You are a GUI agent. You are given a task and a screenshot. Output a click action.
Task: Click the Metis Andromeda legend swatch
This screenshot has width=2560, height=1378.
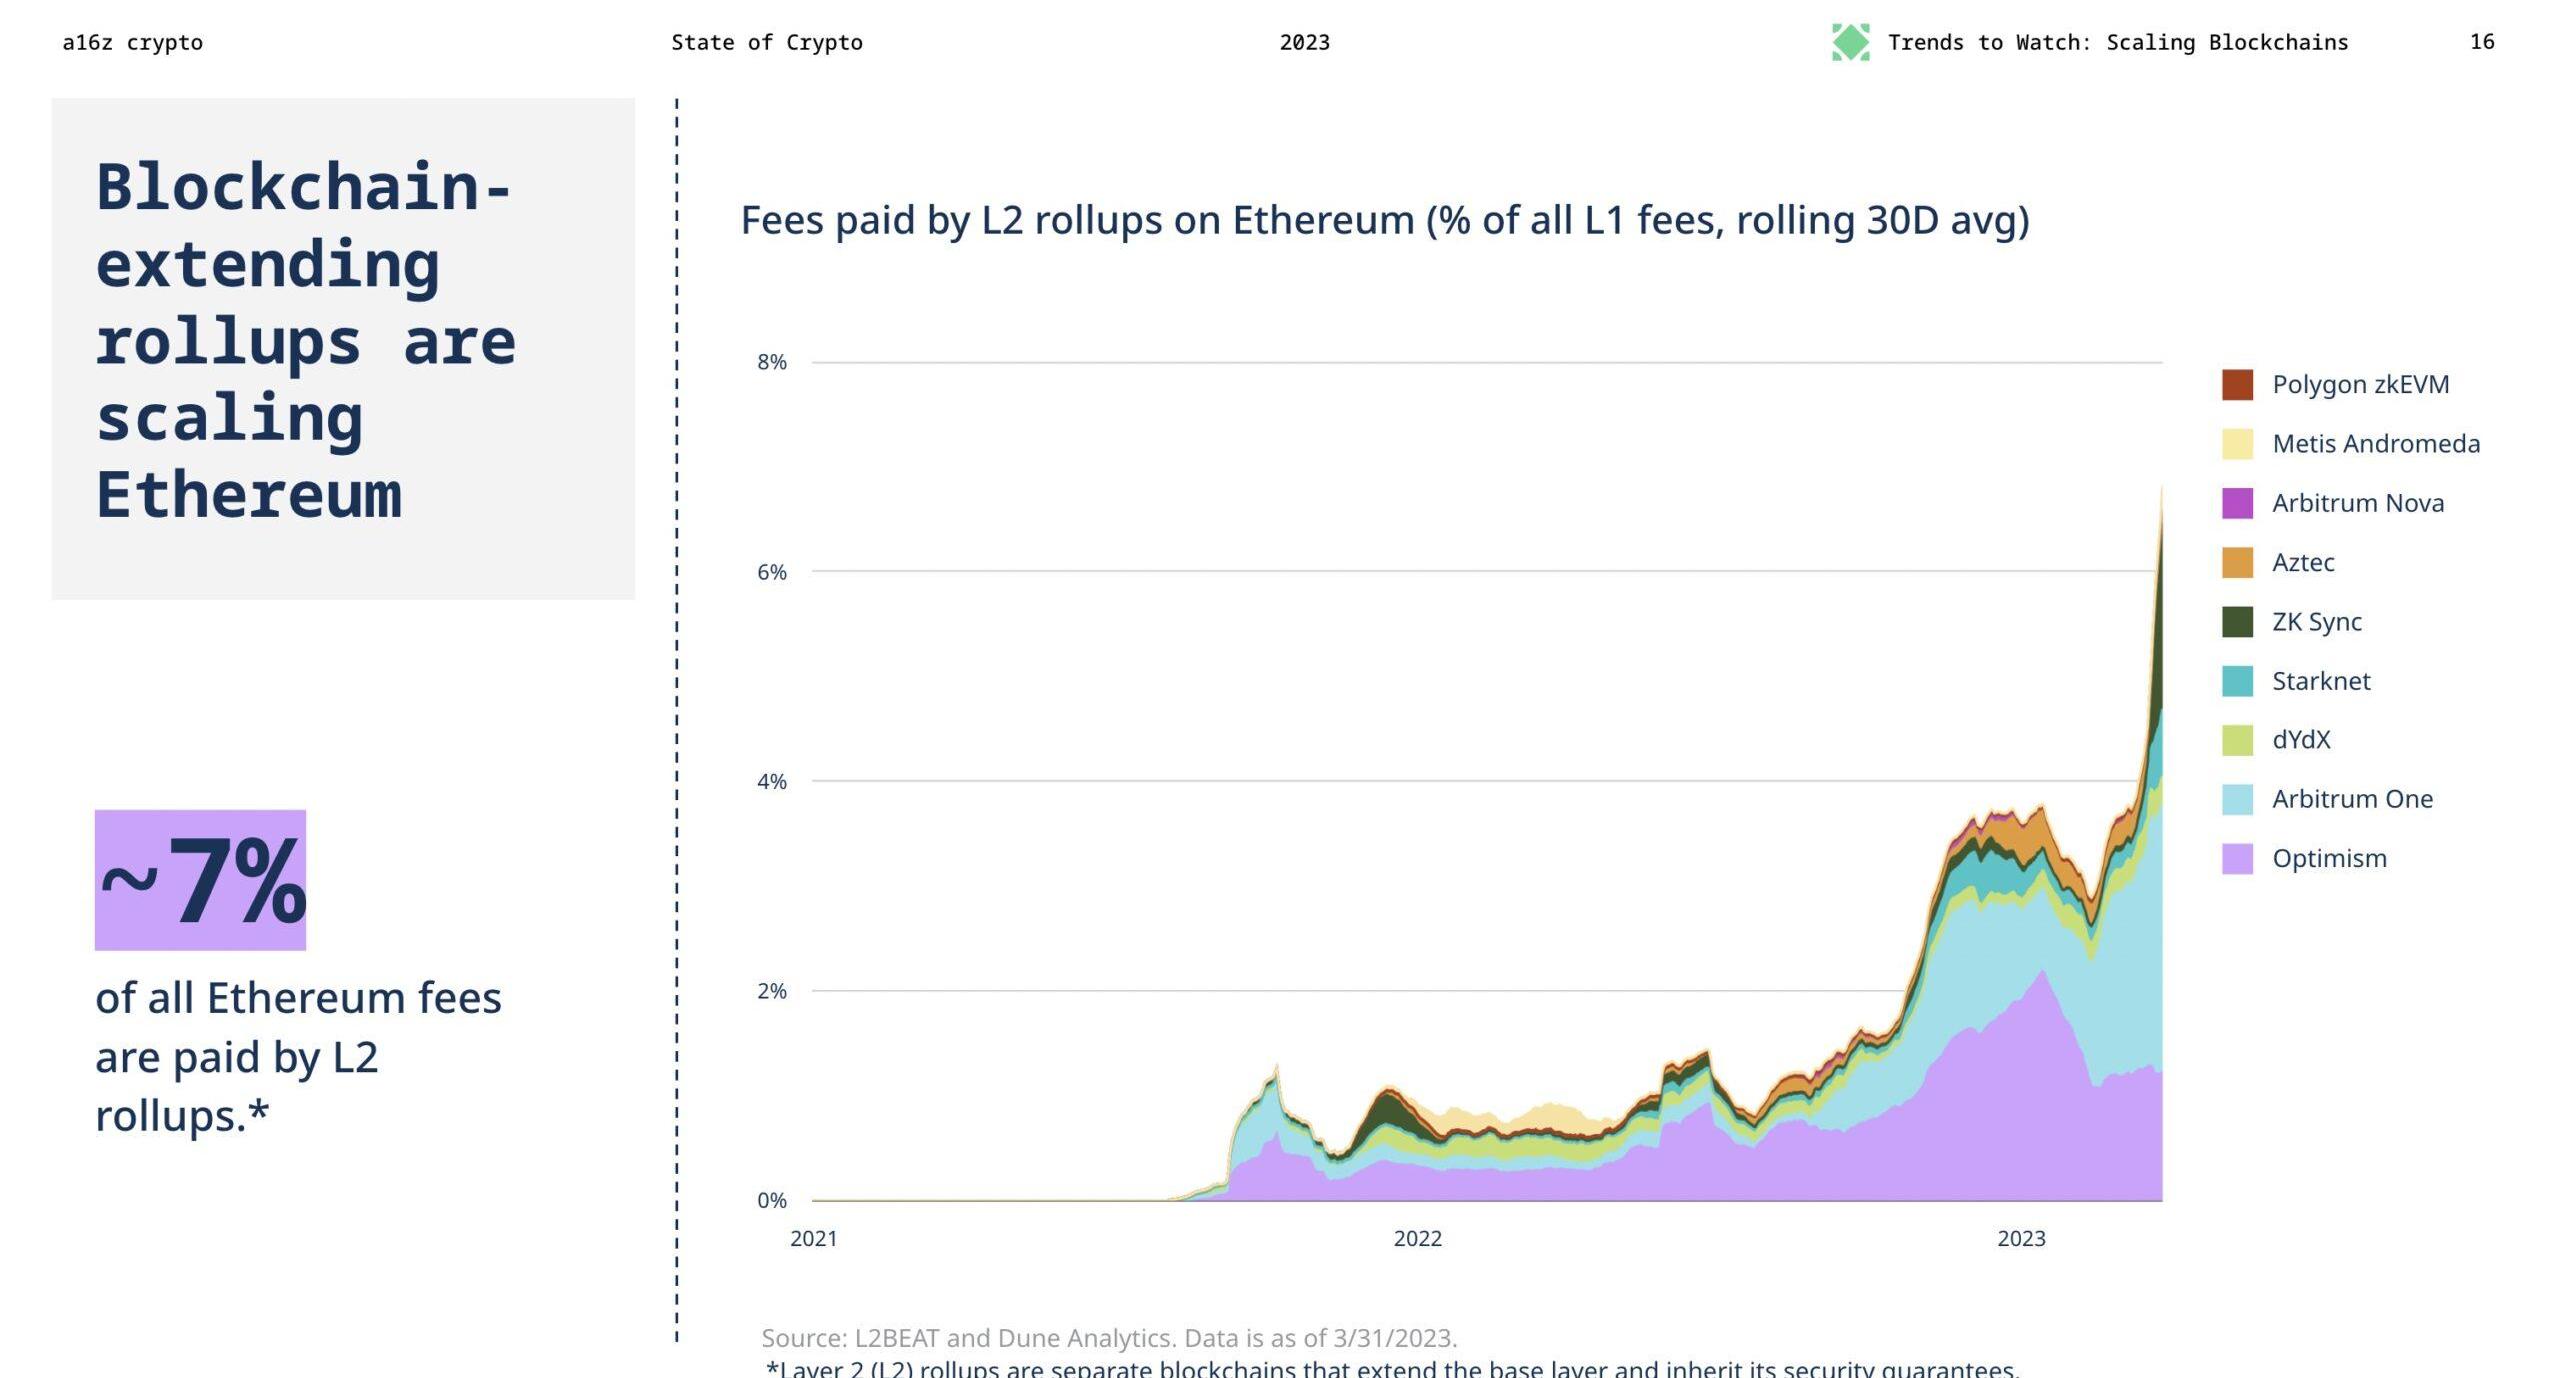point(2237,444)
